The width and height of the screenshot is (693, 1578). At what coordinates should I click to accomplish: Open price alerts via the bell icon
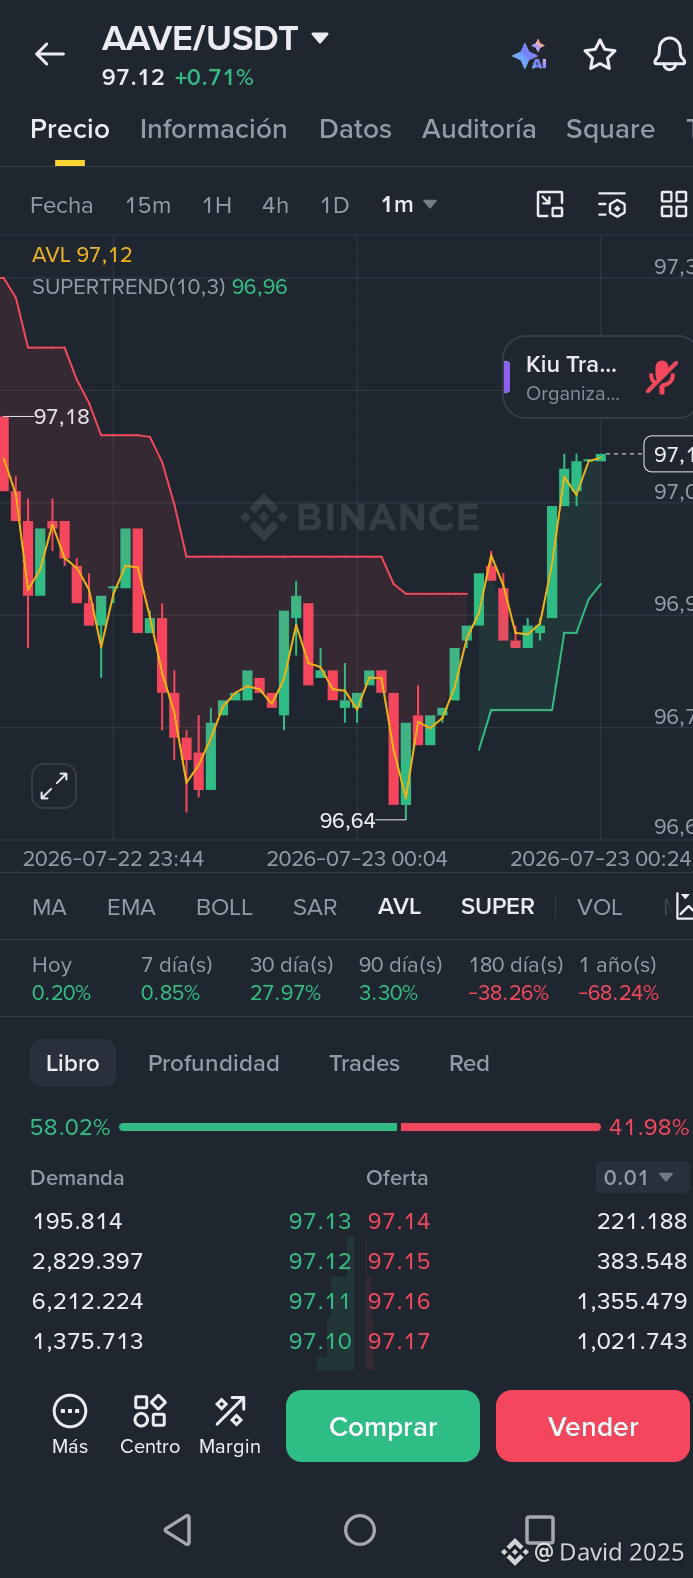coord(669,55)
